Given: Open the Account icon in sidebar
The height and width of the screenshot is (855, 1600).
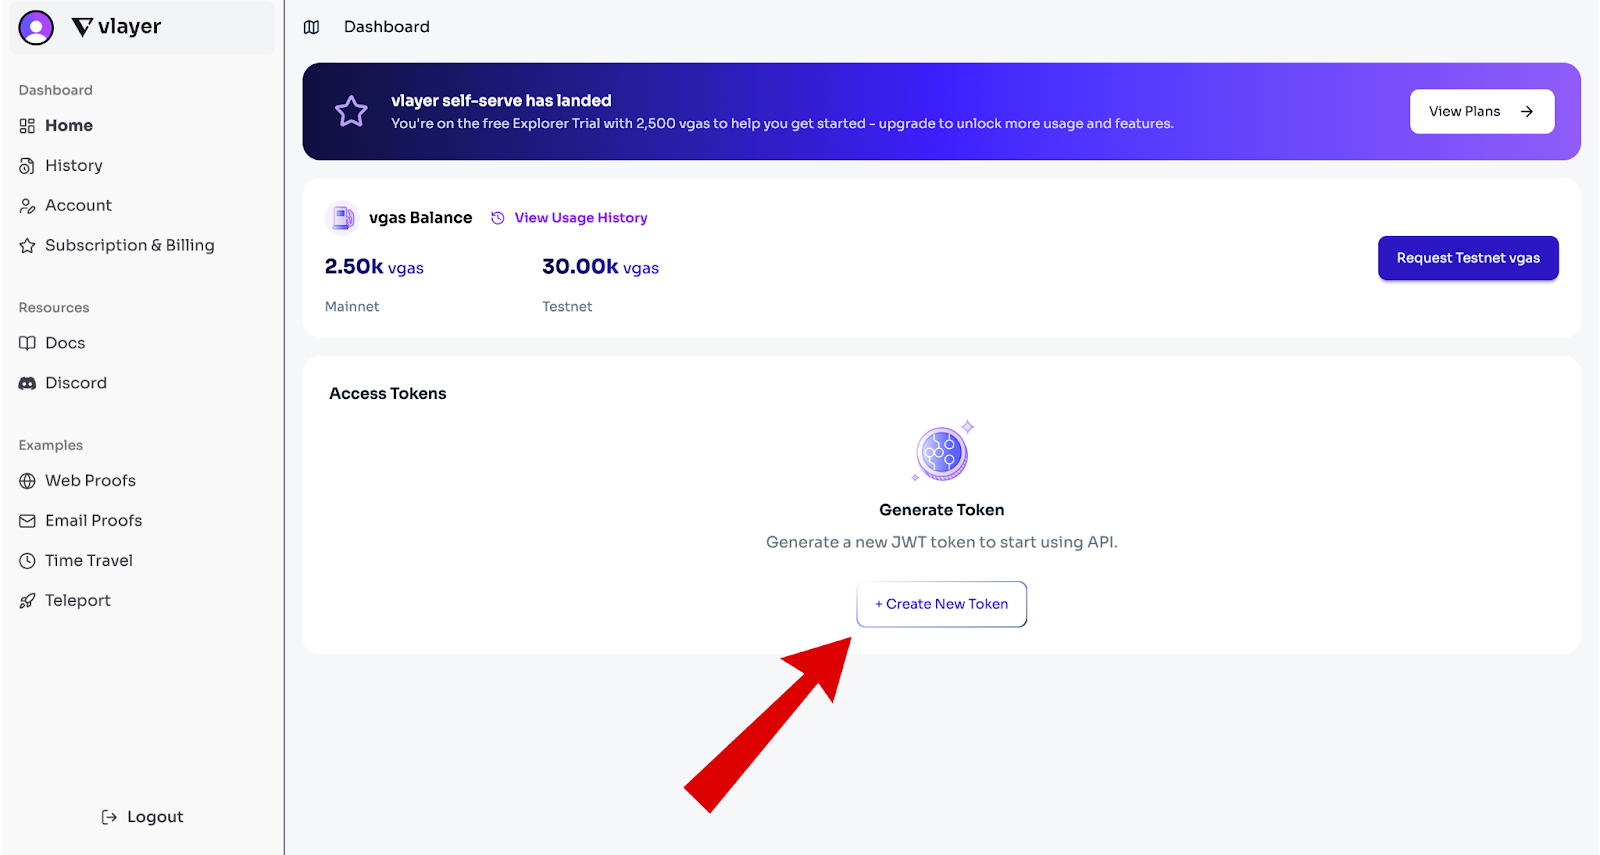Looking at the screenshot, I should [27, 205].
